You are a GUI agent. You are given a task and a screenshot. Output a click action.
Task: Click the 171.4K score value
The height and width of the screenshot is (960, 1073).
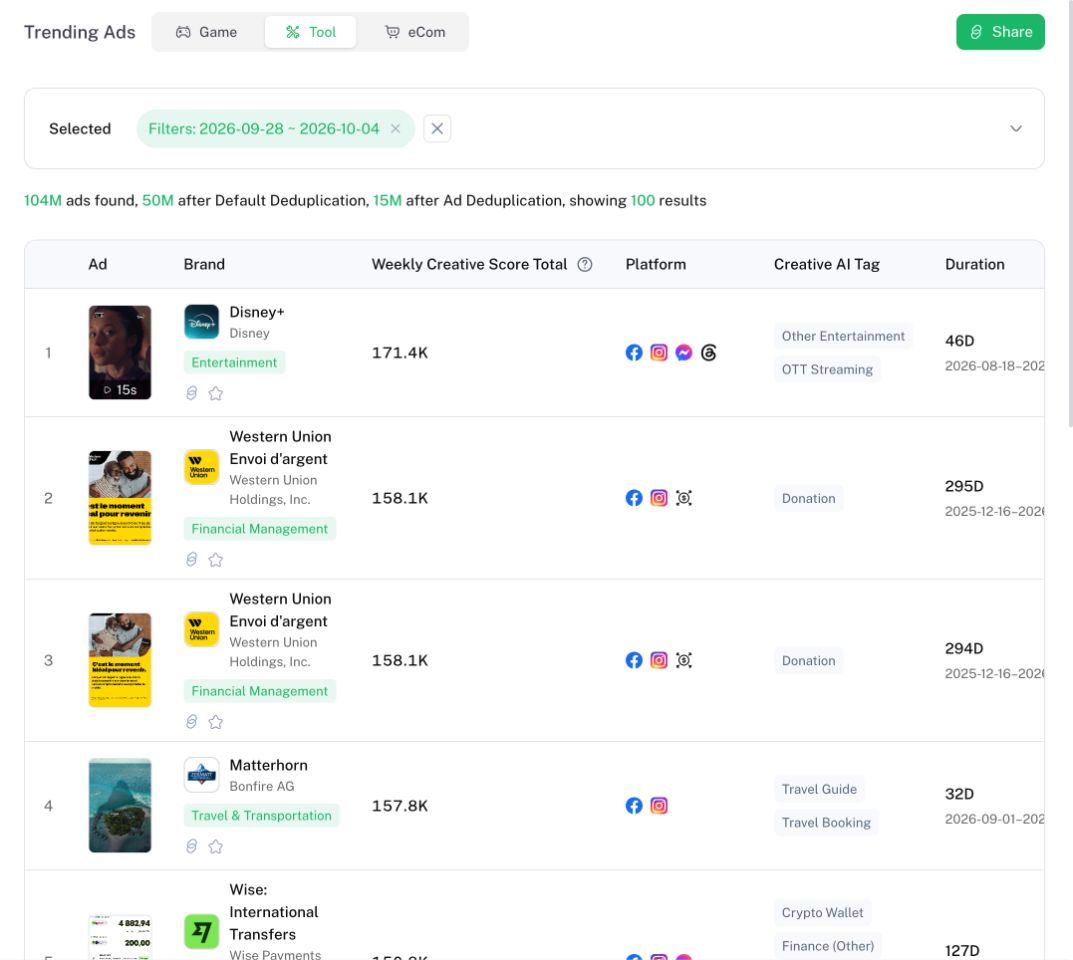[x=400, y=353]
